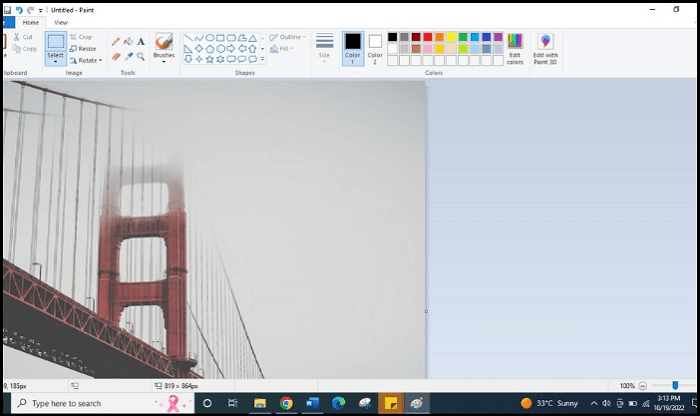The width and height of the screenshot is (700, 416).
Task: Select the Color picker eyedropper tool
Action: click(x=128, y=57)
